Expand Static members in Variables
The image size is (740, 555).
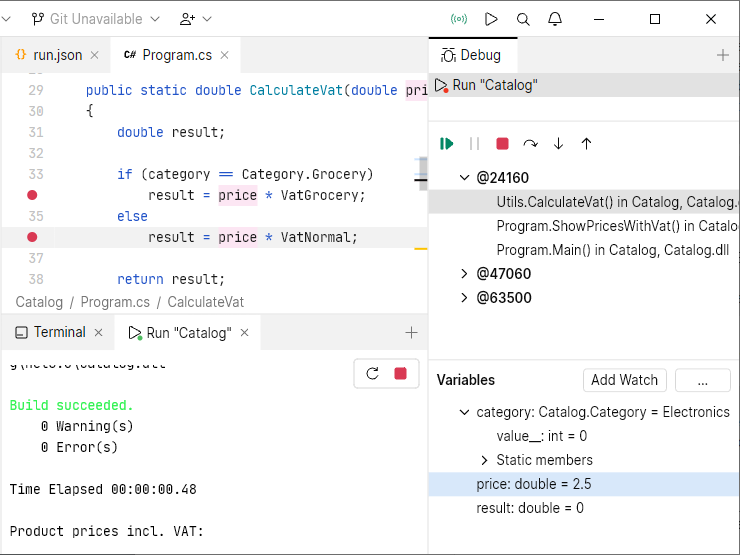pyautogui.click(x=485, y=460)
